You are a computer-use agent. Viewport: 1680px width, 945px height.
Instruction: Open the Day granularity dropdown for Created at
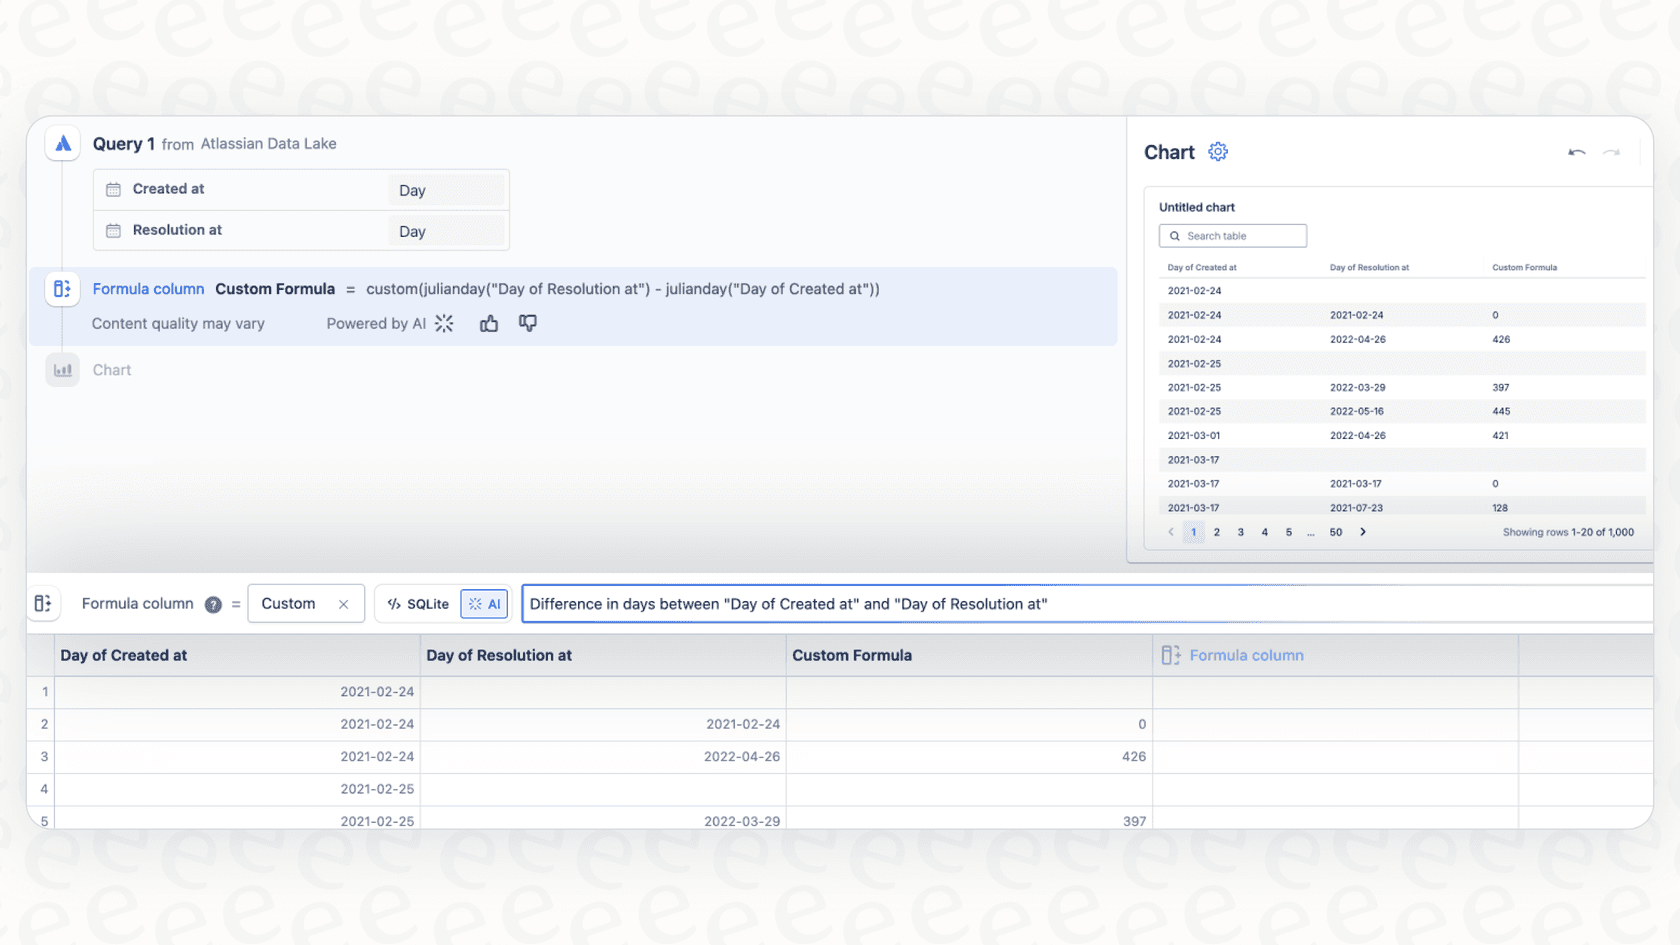pos(447,190)
